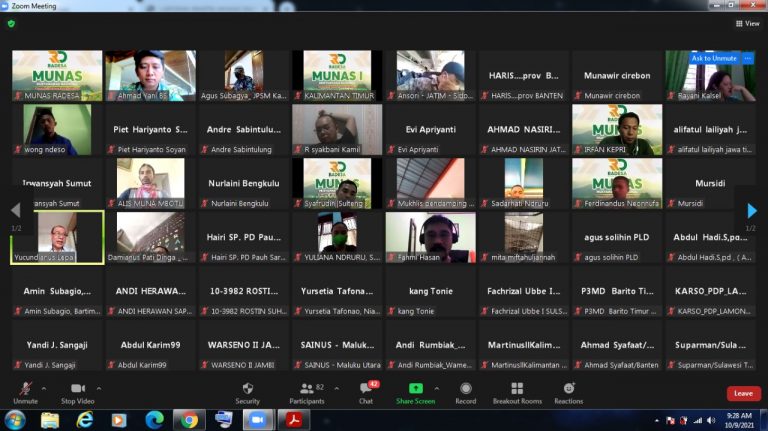Expand audio options arrow beside Unmute
The width and height of the screenshot is (768, 431).
coord(43,387)
